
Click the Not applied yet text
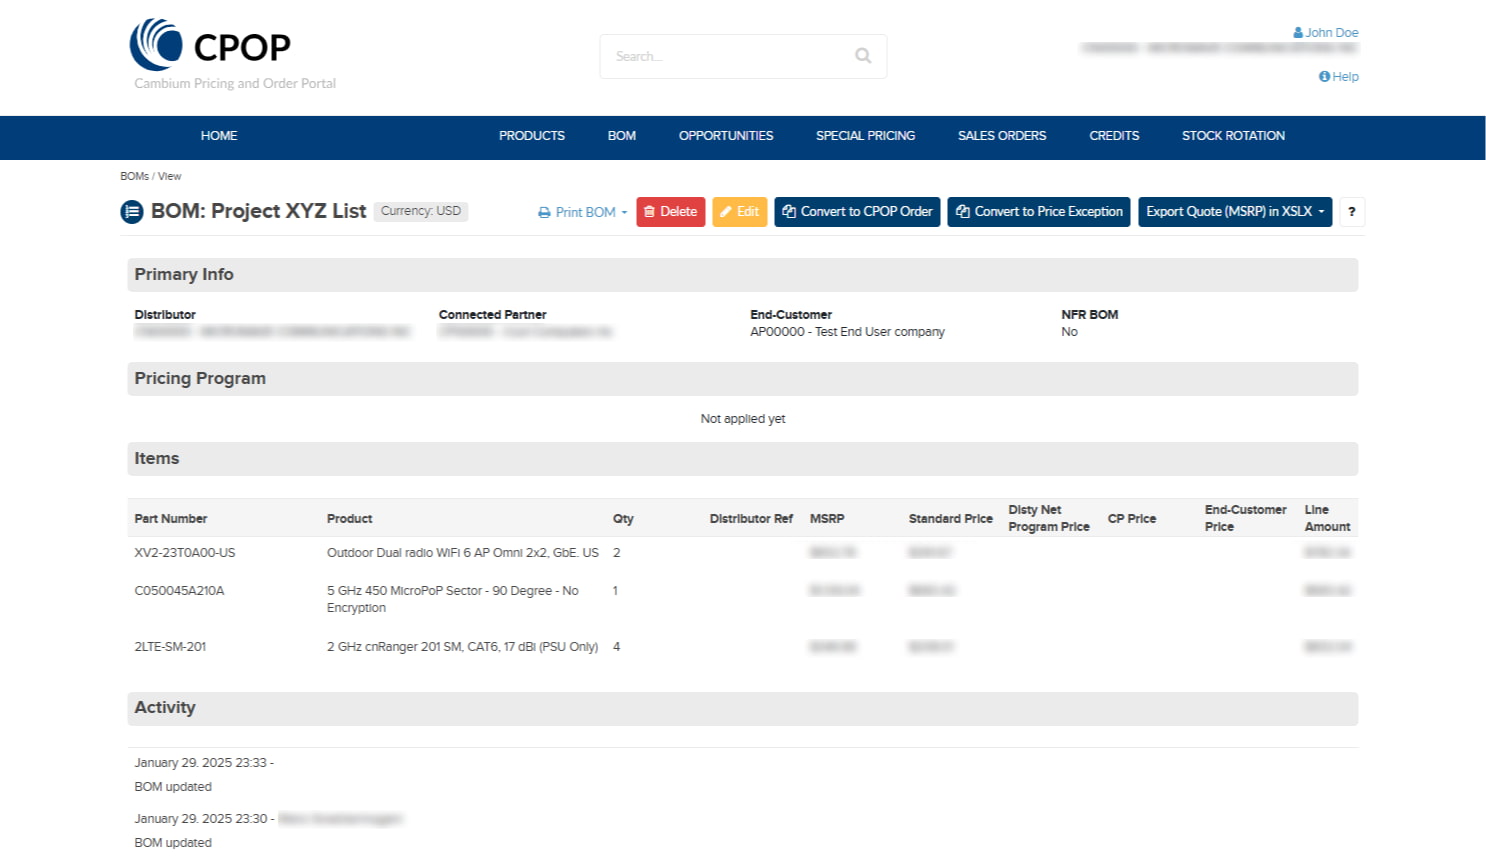tap(743, 419)
